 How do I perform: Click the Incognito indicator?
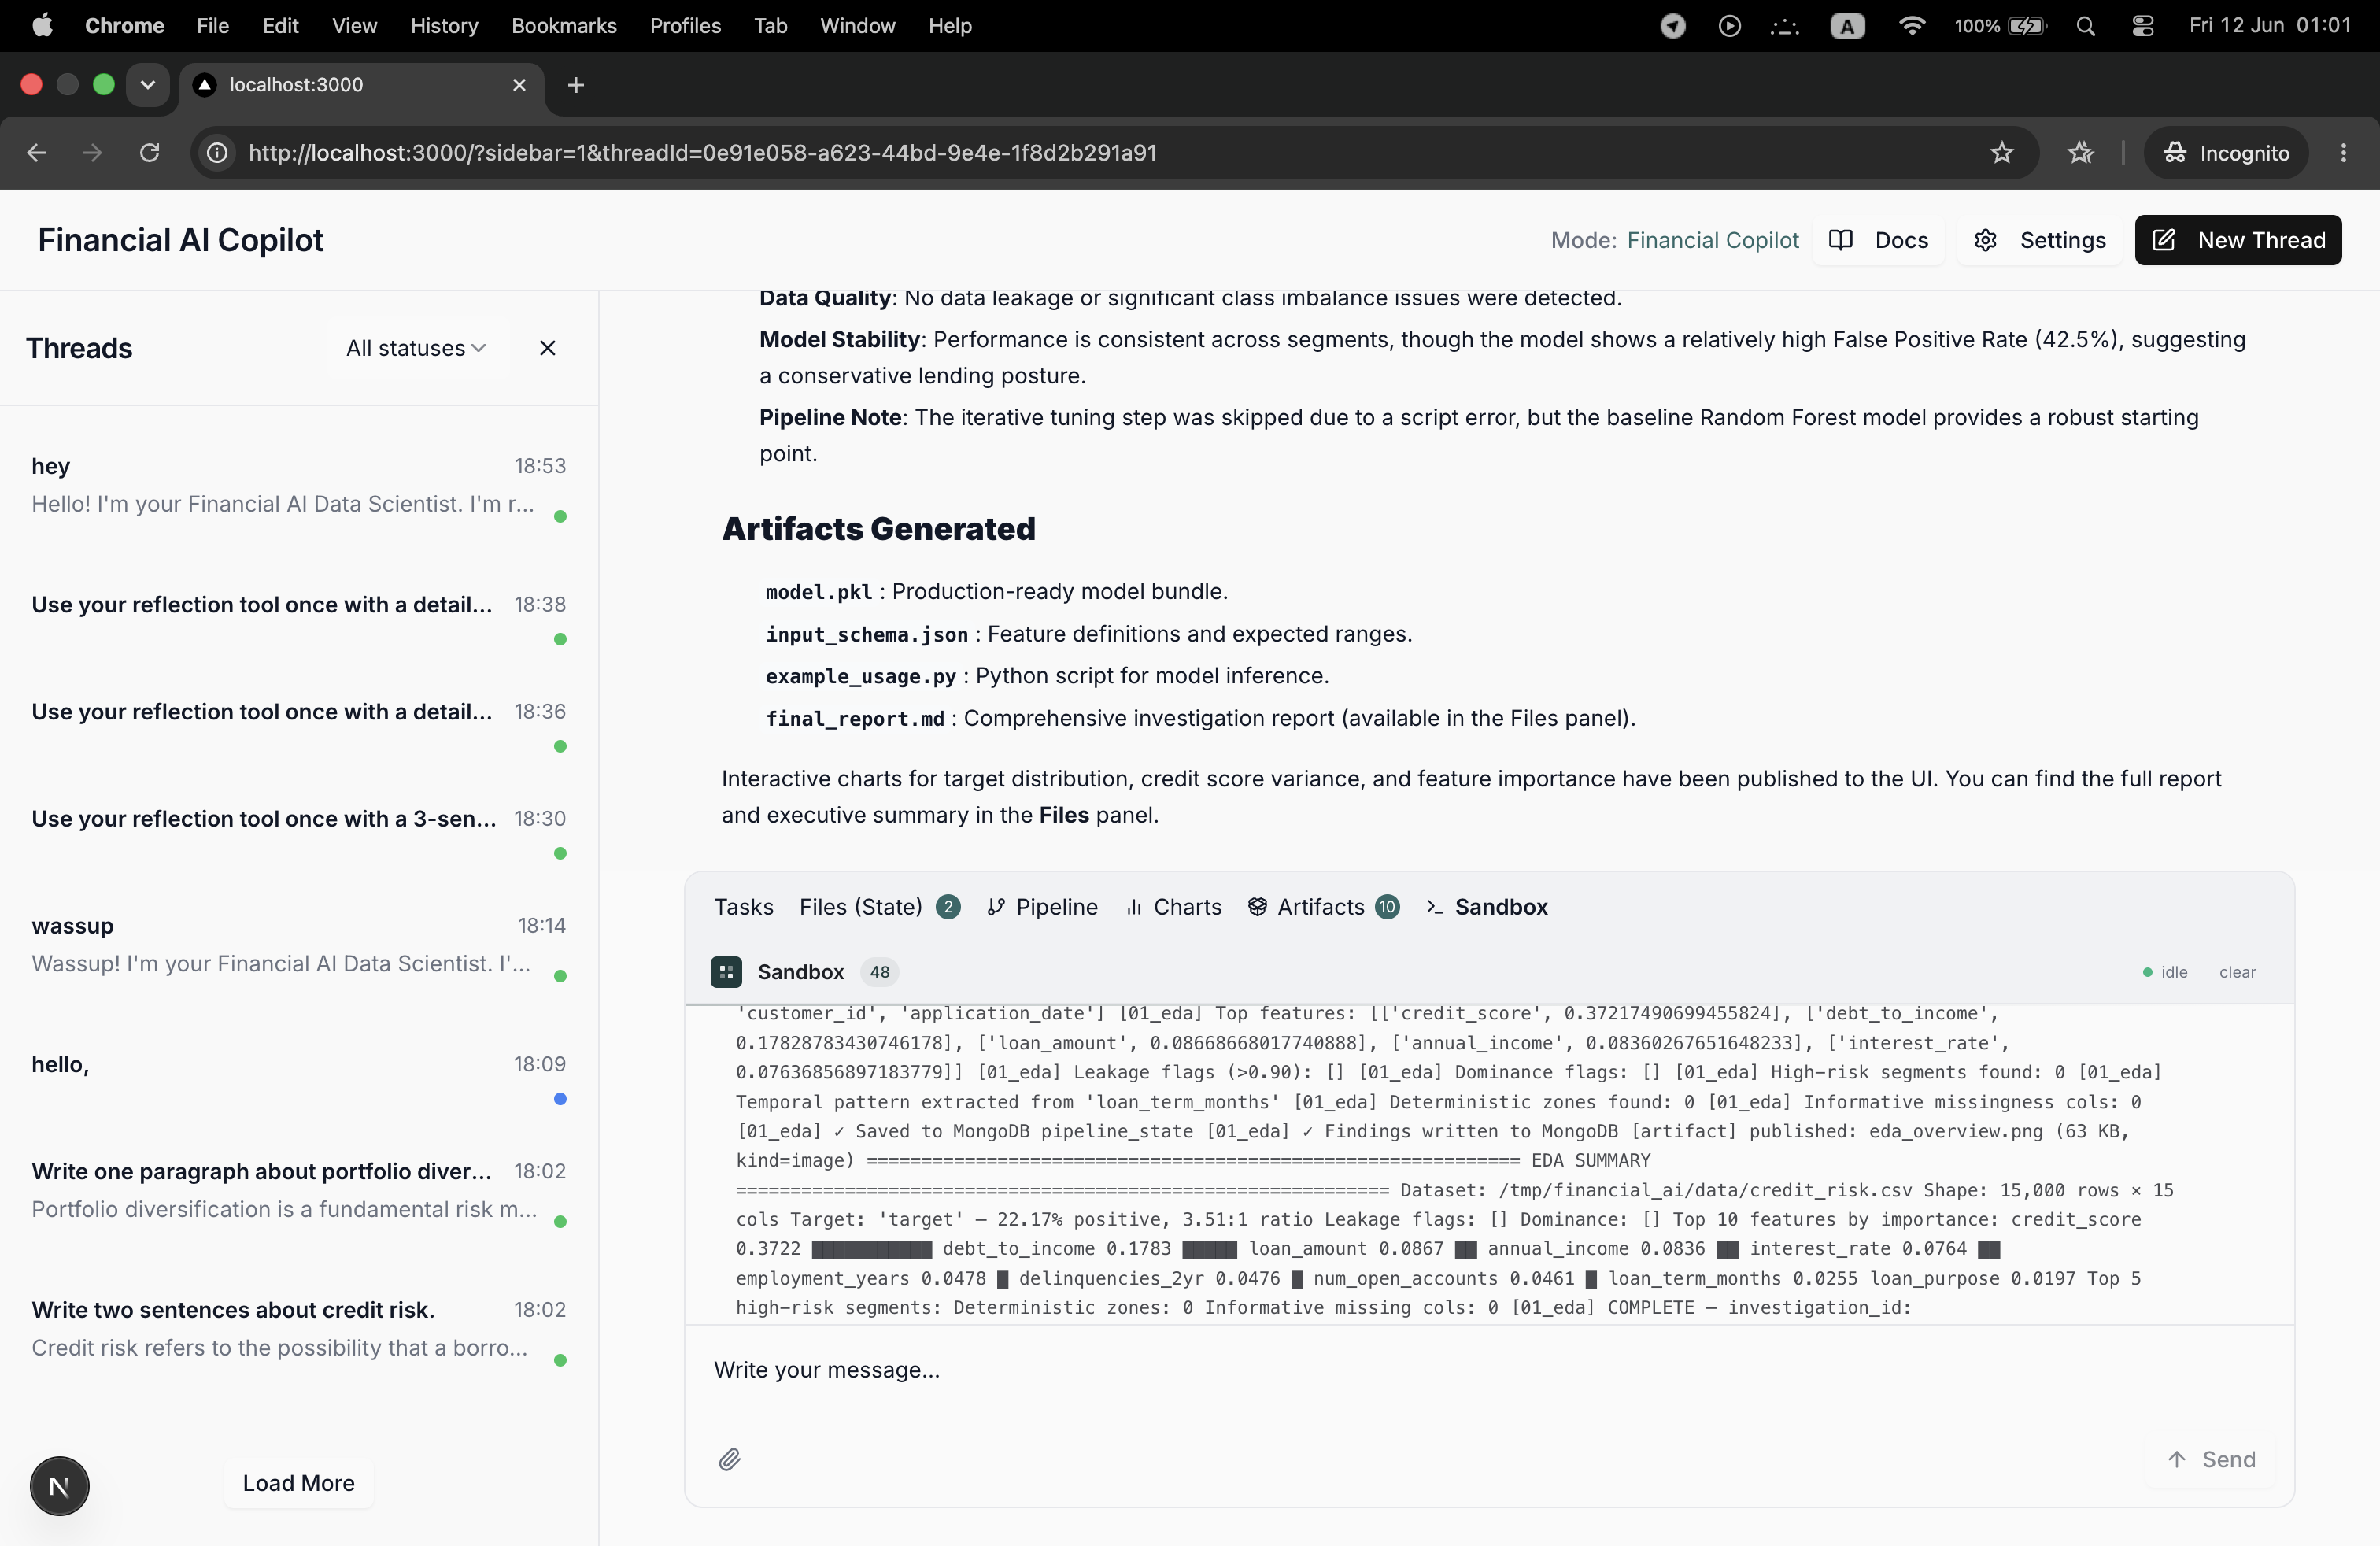2225,152
